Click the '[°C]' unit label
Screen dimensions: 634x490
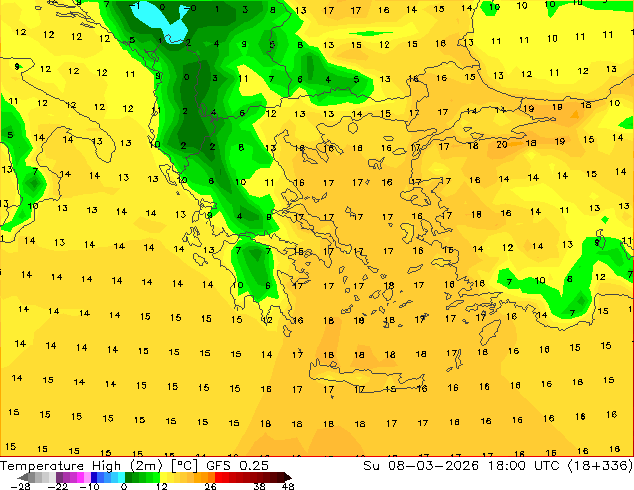tap(184, 466)
